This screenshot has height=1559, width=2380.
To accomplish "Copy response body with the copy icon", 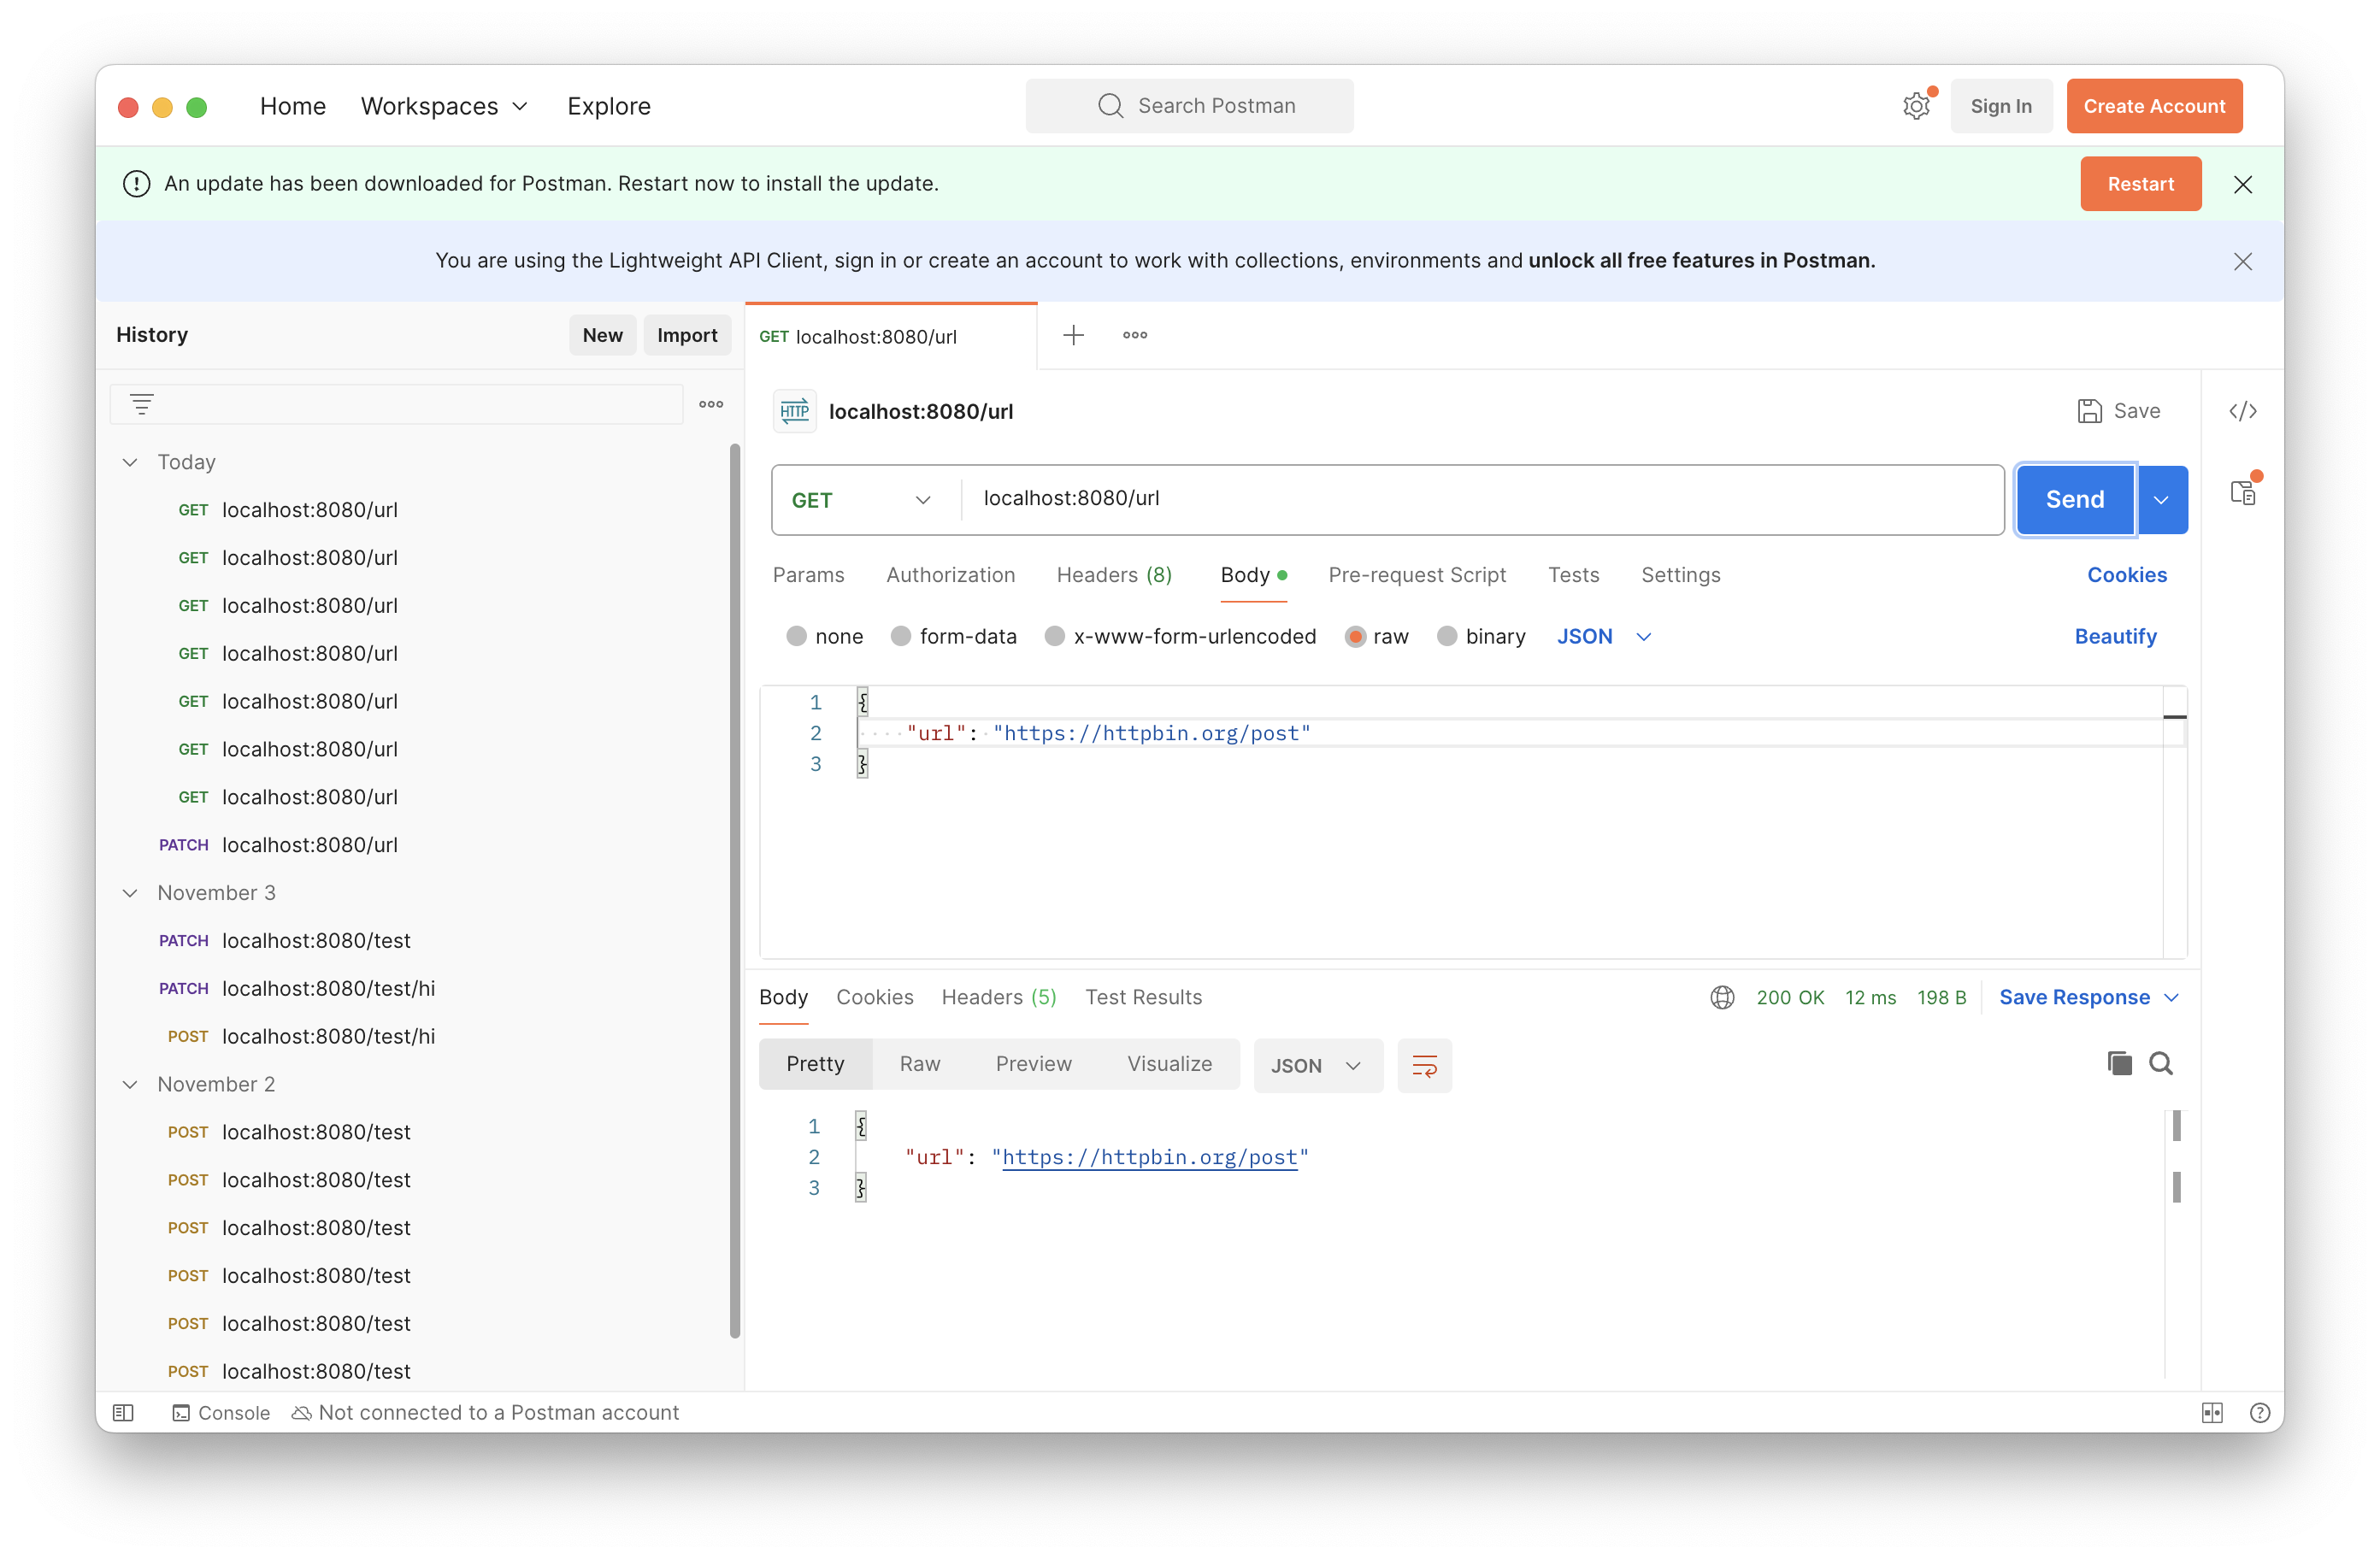I will pos(2119,1063).
